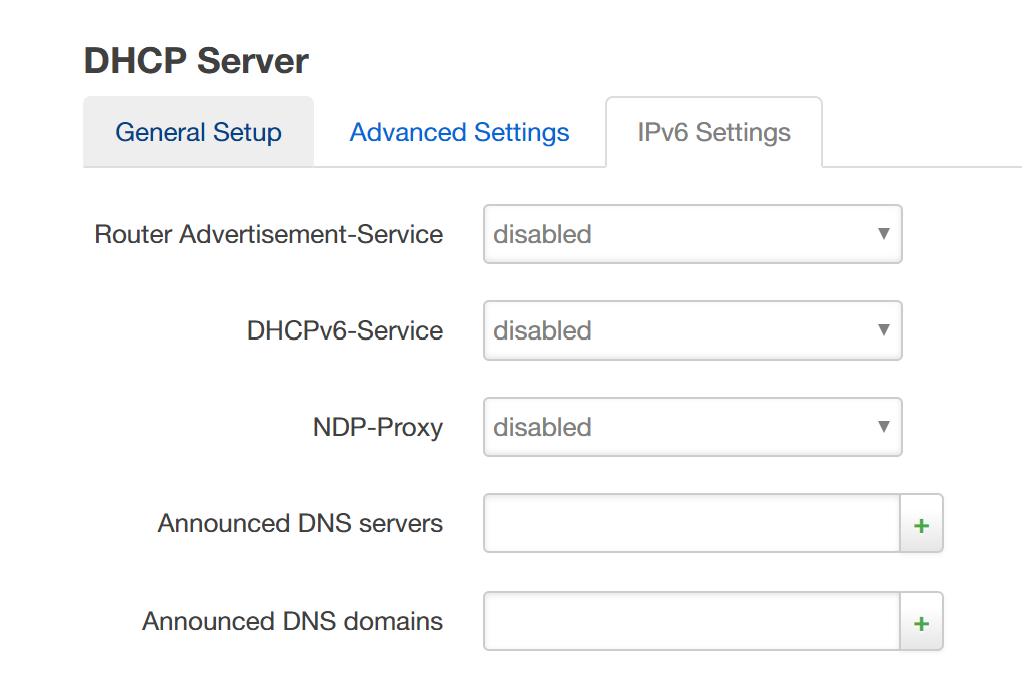Add an announced DNS server entry
Screen dimensions: 1022x676
(921, 524)
